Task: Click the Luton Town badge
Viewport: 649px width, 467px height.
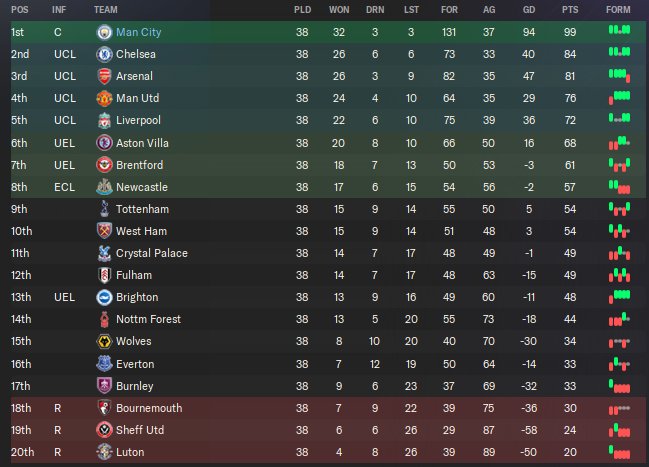Action: (104, 452)
